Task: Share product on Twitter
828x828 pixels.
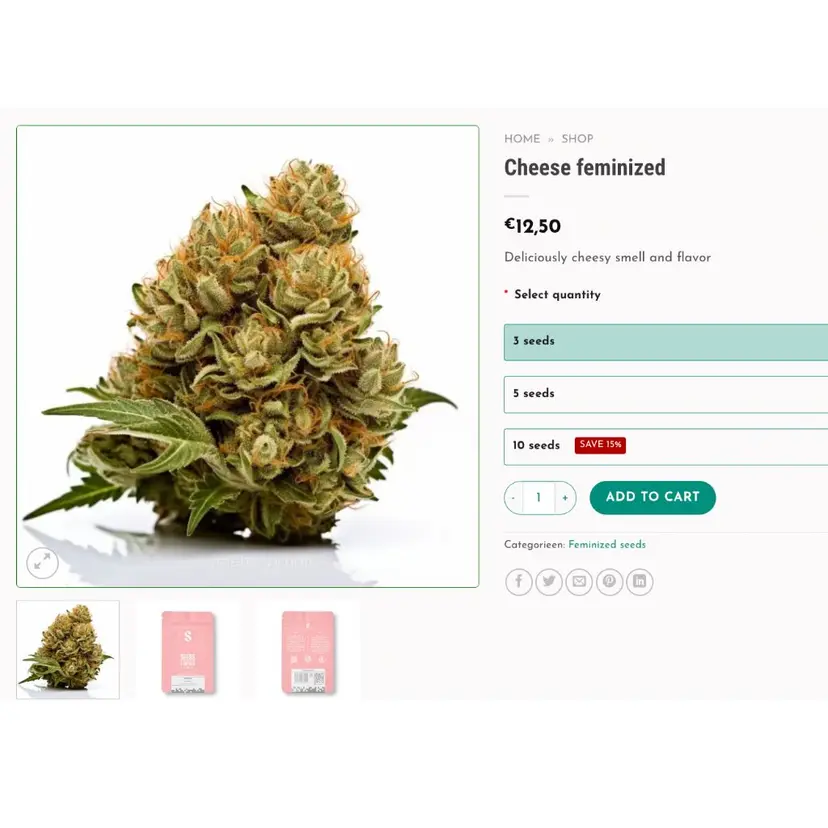Action: pyautogui.click(x=549, y=582)
